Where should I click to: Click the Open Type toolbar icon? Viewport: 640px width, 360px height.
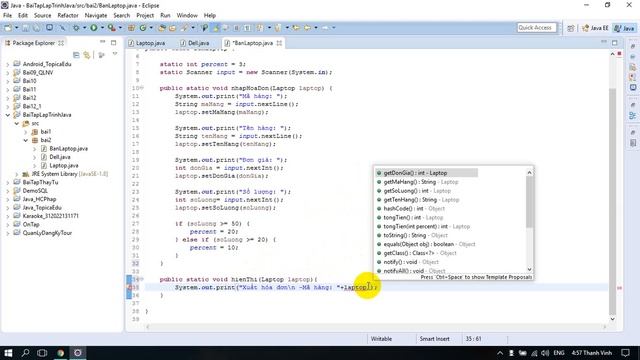tap(162, 28)
